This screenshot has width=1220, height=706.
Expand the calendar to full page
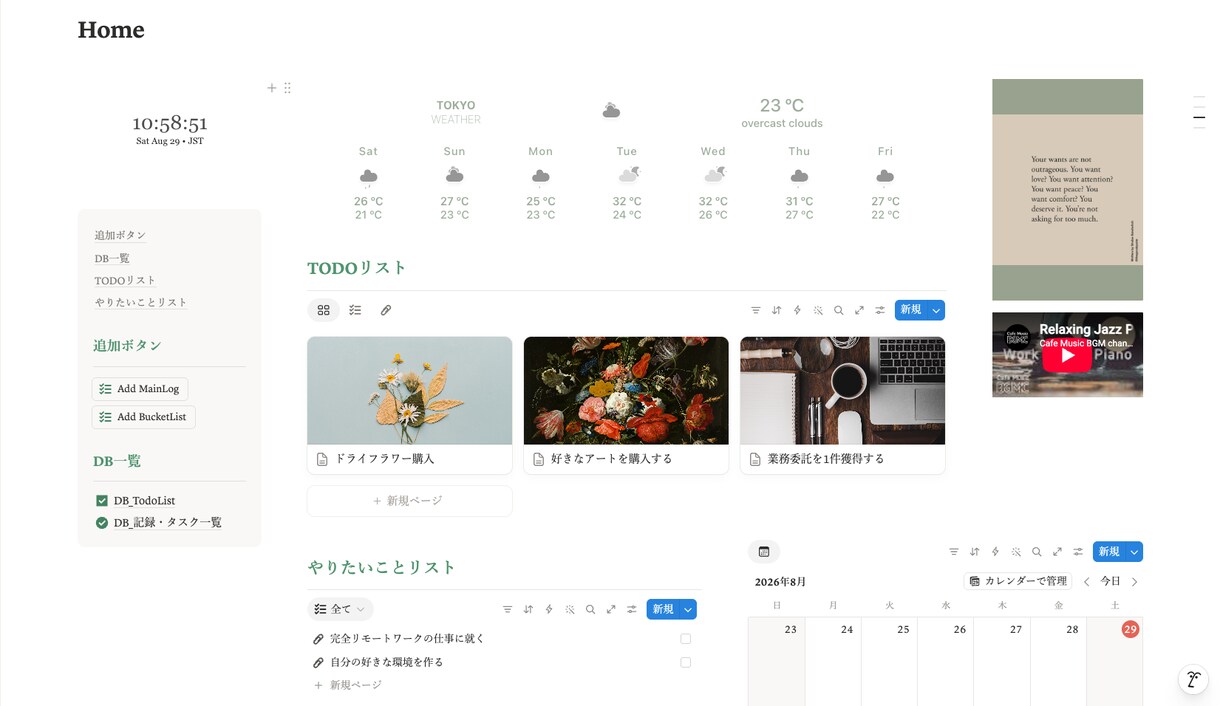coord(1057,552)
